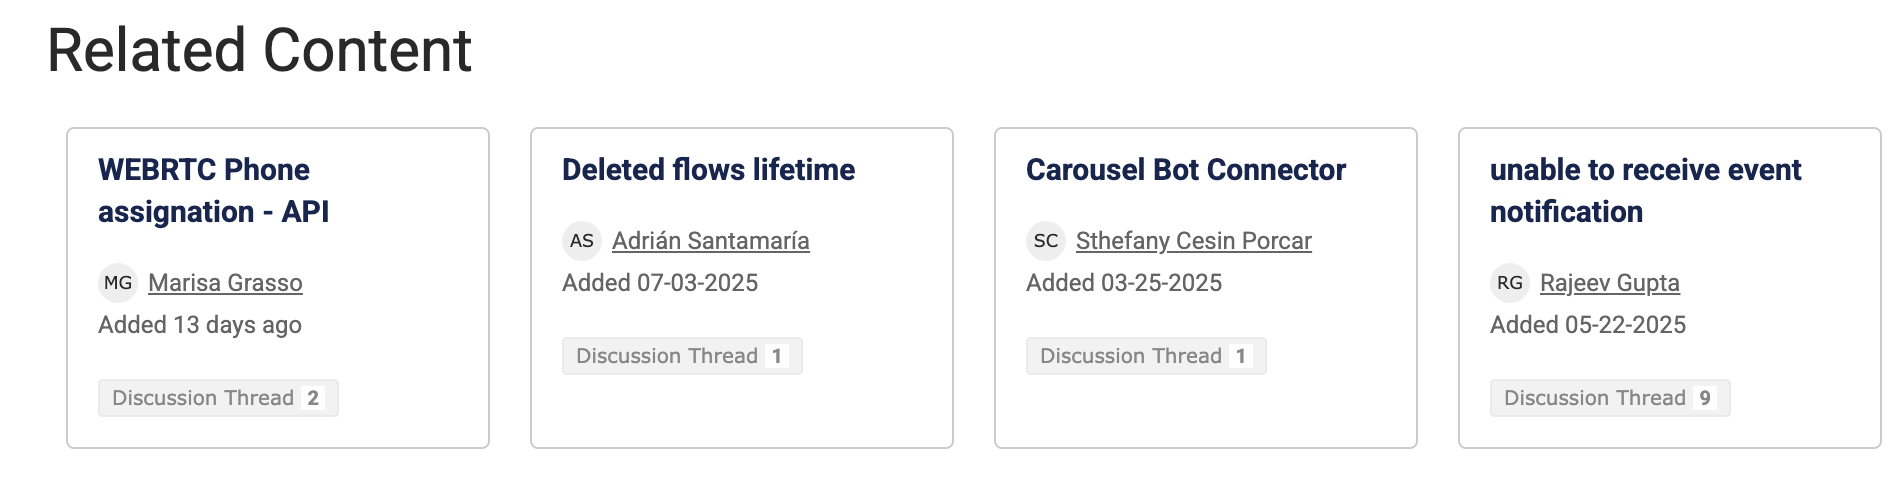This screenshot has width=1904, height=480.
Task: Visit Rajeev Gupta's profile link
Action: [x=1609, y=283]
